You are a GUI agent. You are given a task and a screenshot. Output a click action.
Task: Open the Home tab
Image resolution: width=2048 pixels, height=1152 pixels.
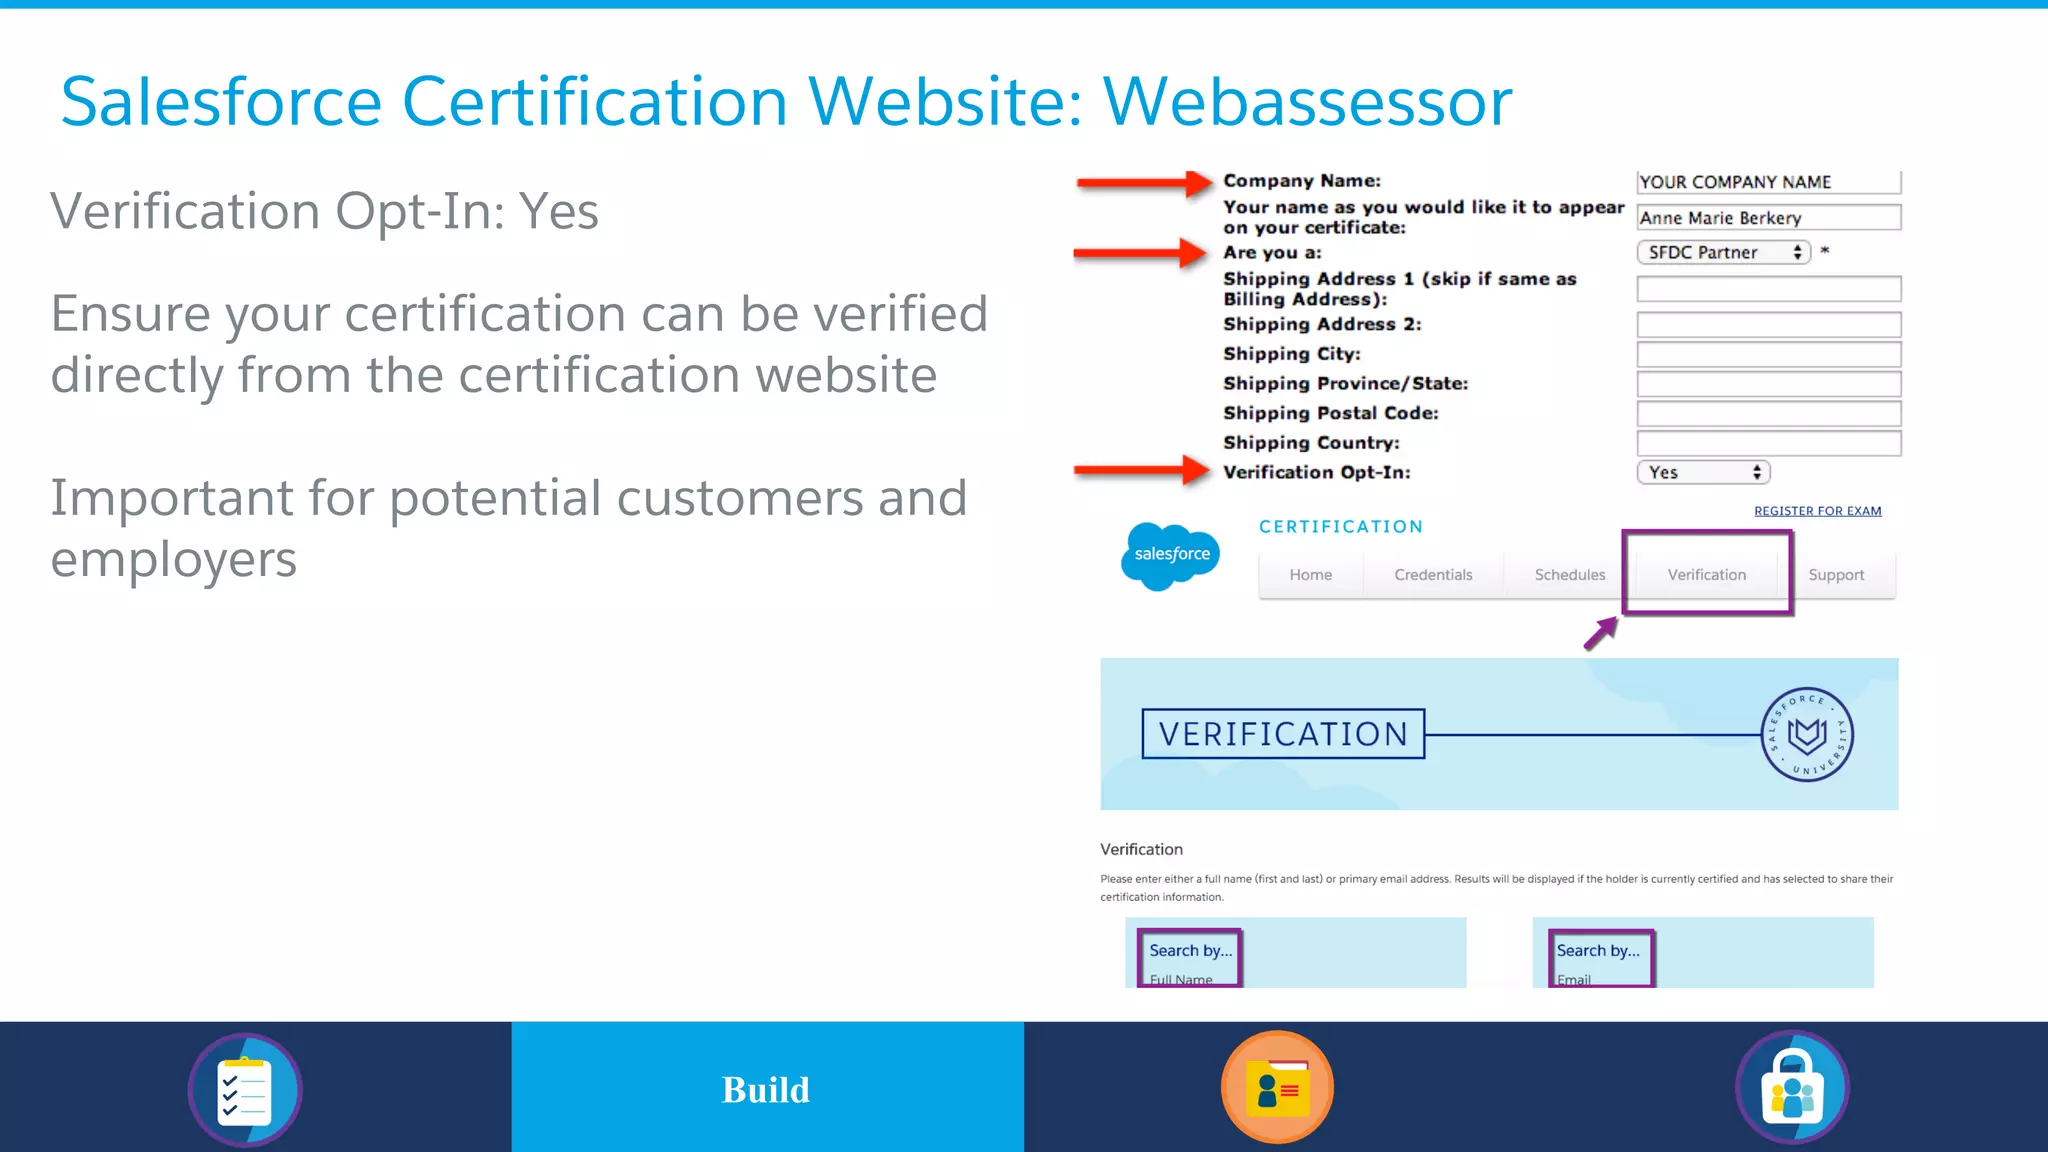pos(1310,575)
